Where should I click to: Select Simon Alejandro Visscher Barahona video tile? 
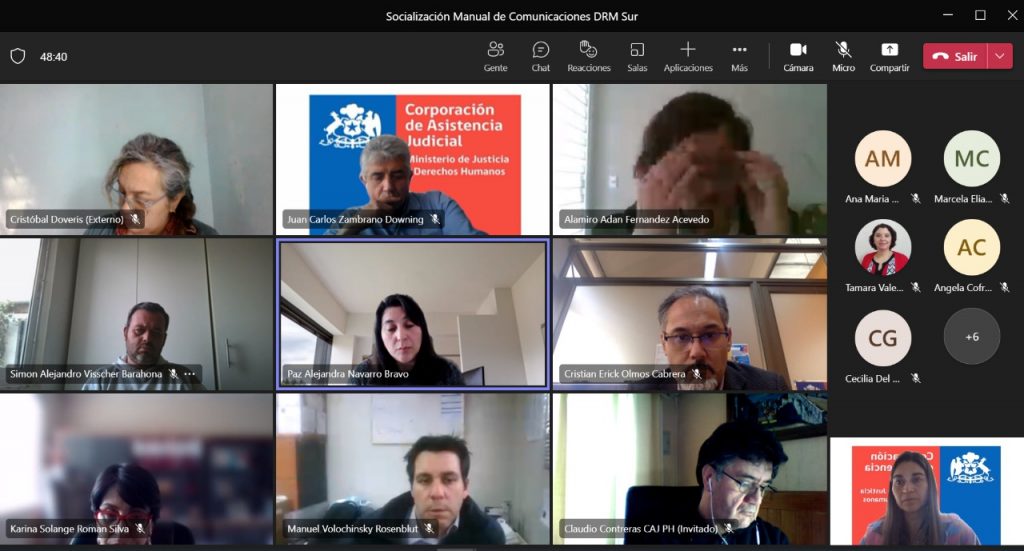136,314
